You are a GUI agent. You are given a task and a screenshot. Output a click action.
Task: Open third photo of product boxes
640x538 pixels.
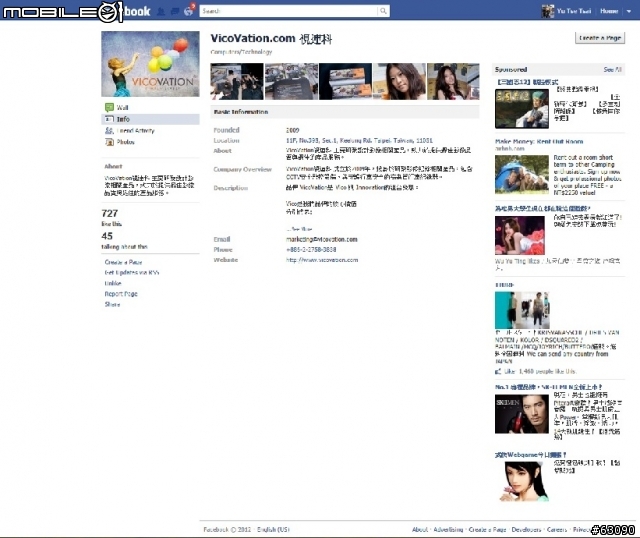(345, 81)
